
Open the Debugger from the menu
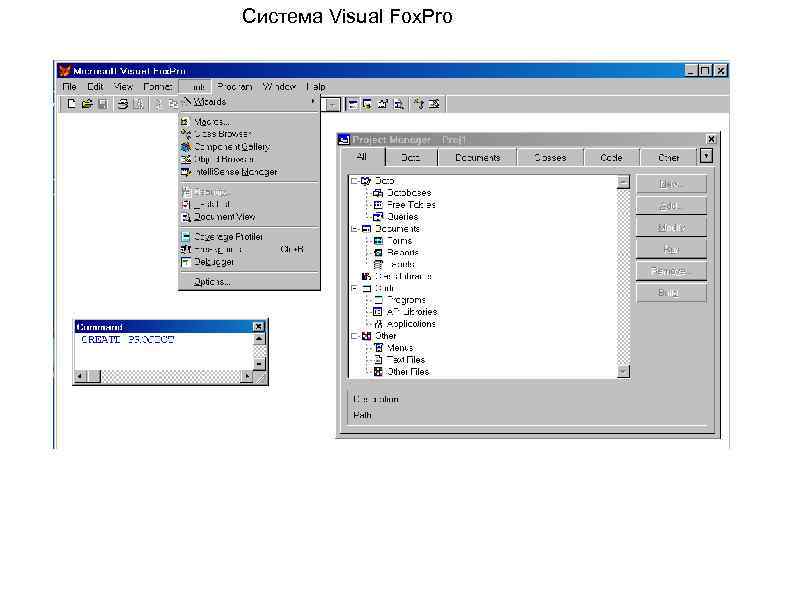click(249, 262)
